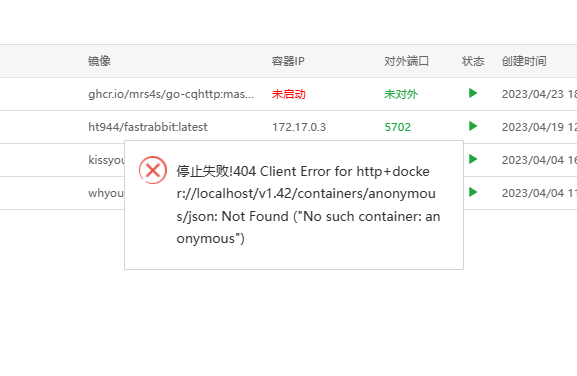Image resolution: width=577 pixels, height=376 pixels.
Task: Click the red X error icon in the popup
Action: pyautogui.click(x=153, y=170)
